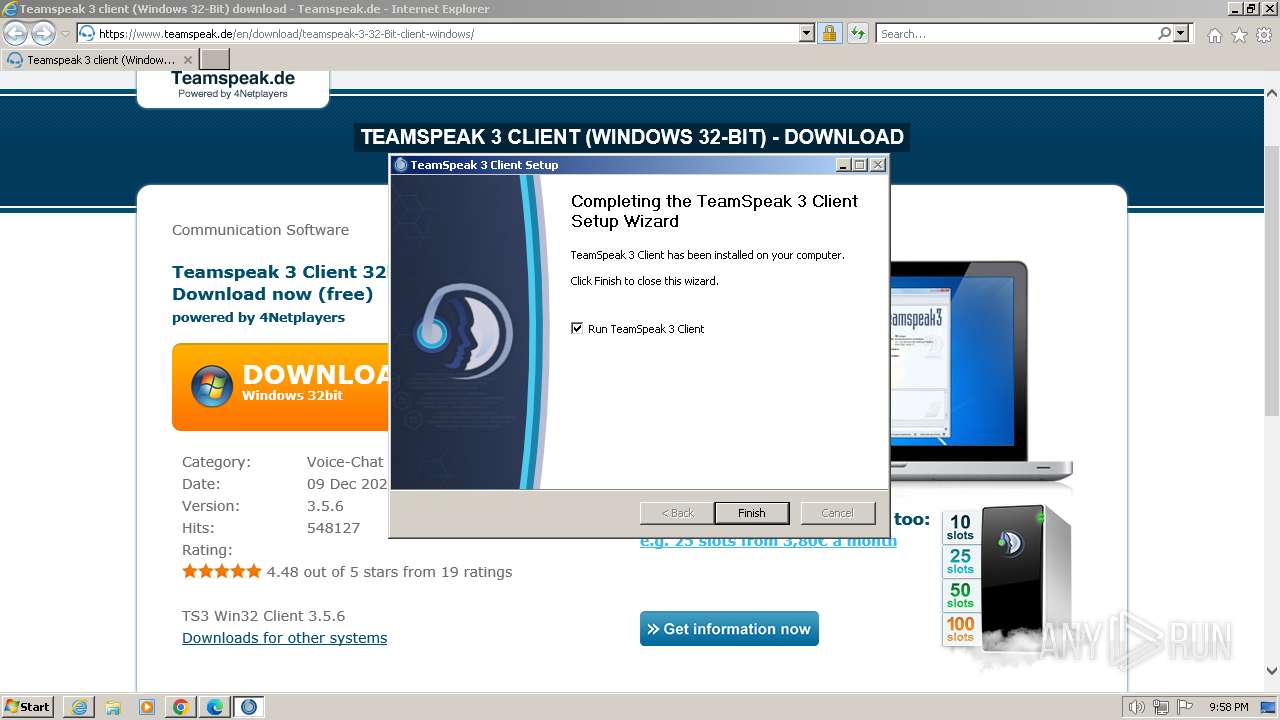Viewport: 1280px width, 720px height.
Task: Open the Windows Start menu
Action: 28,706
